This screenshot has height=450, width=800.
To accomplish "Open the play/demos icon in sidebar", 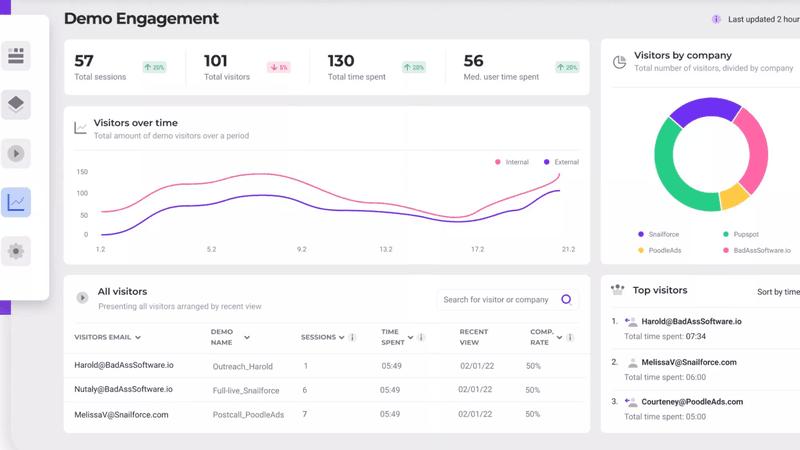I will coord(16,153).
